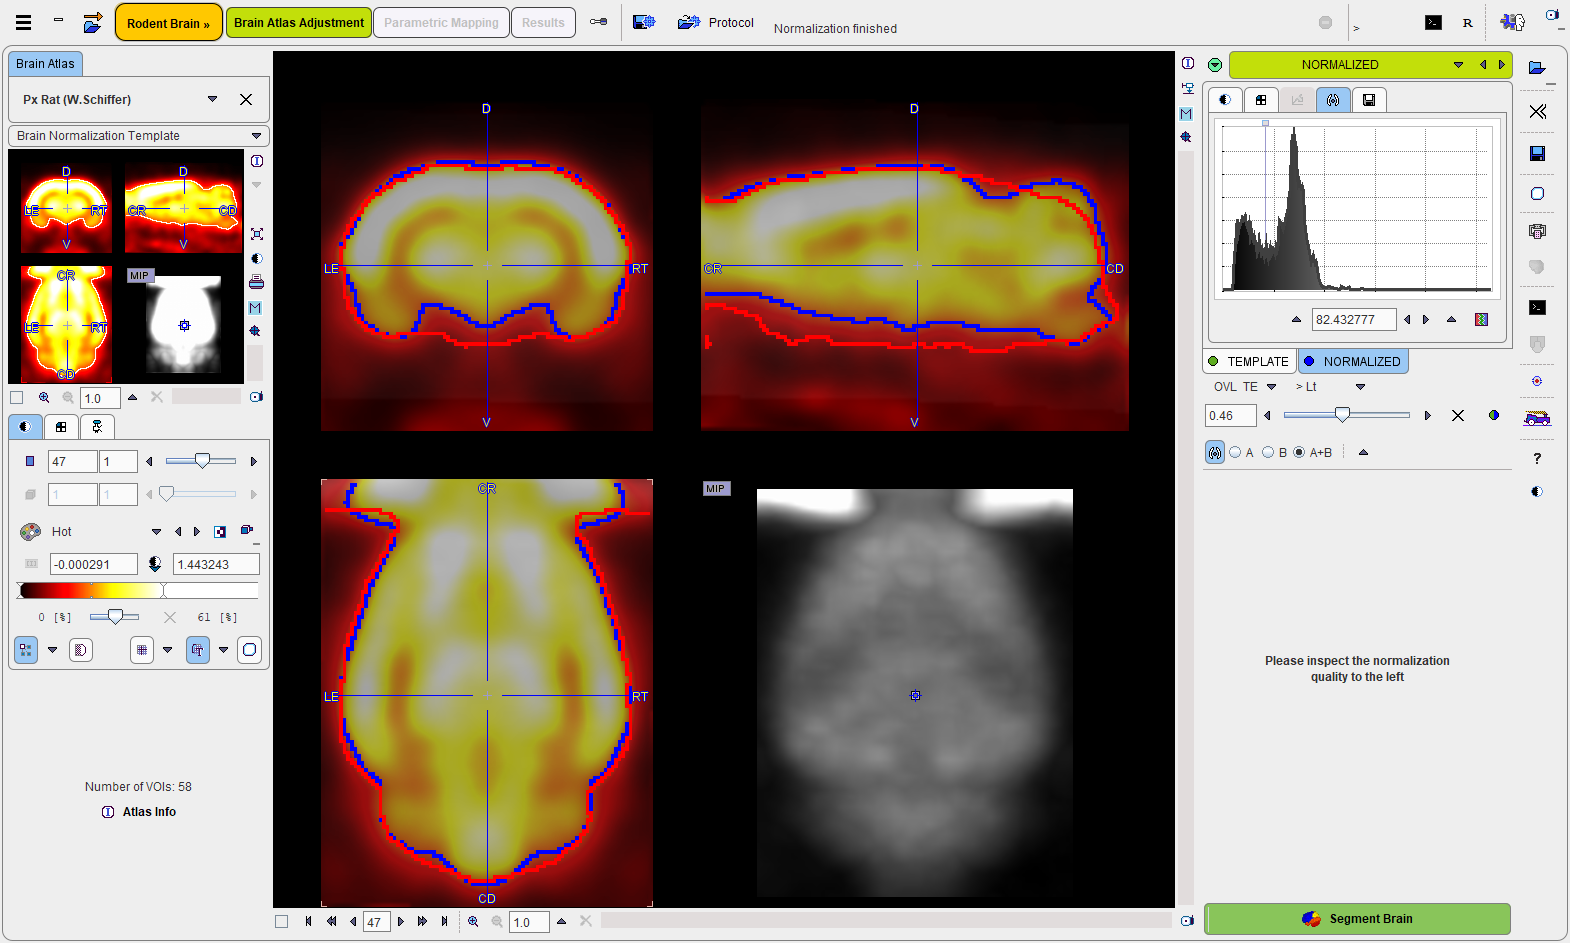Click the R statistics icon
This screenshot has height=943, width=1570.
point(1467,22)
